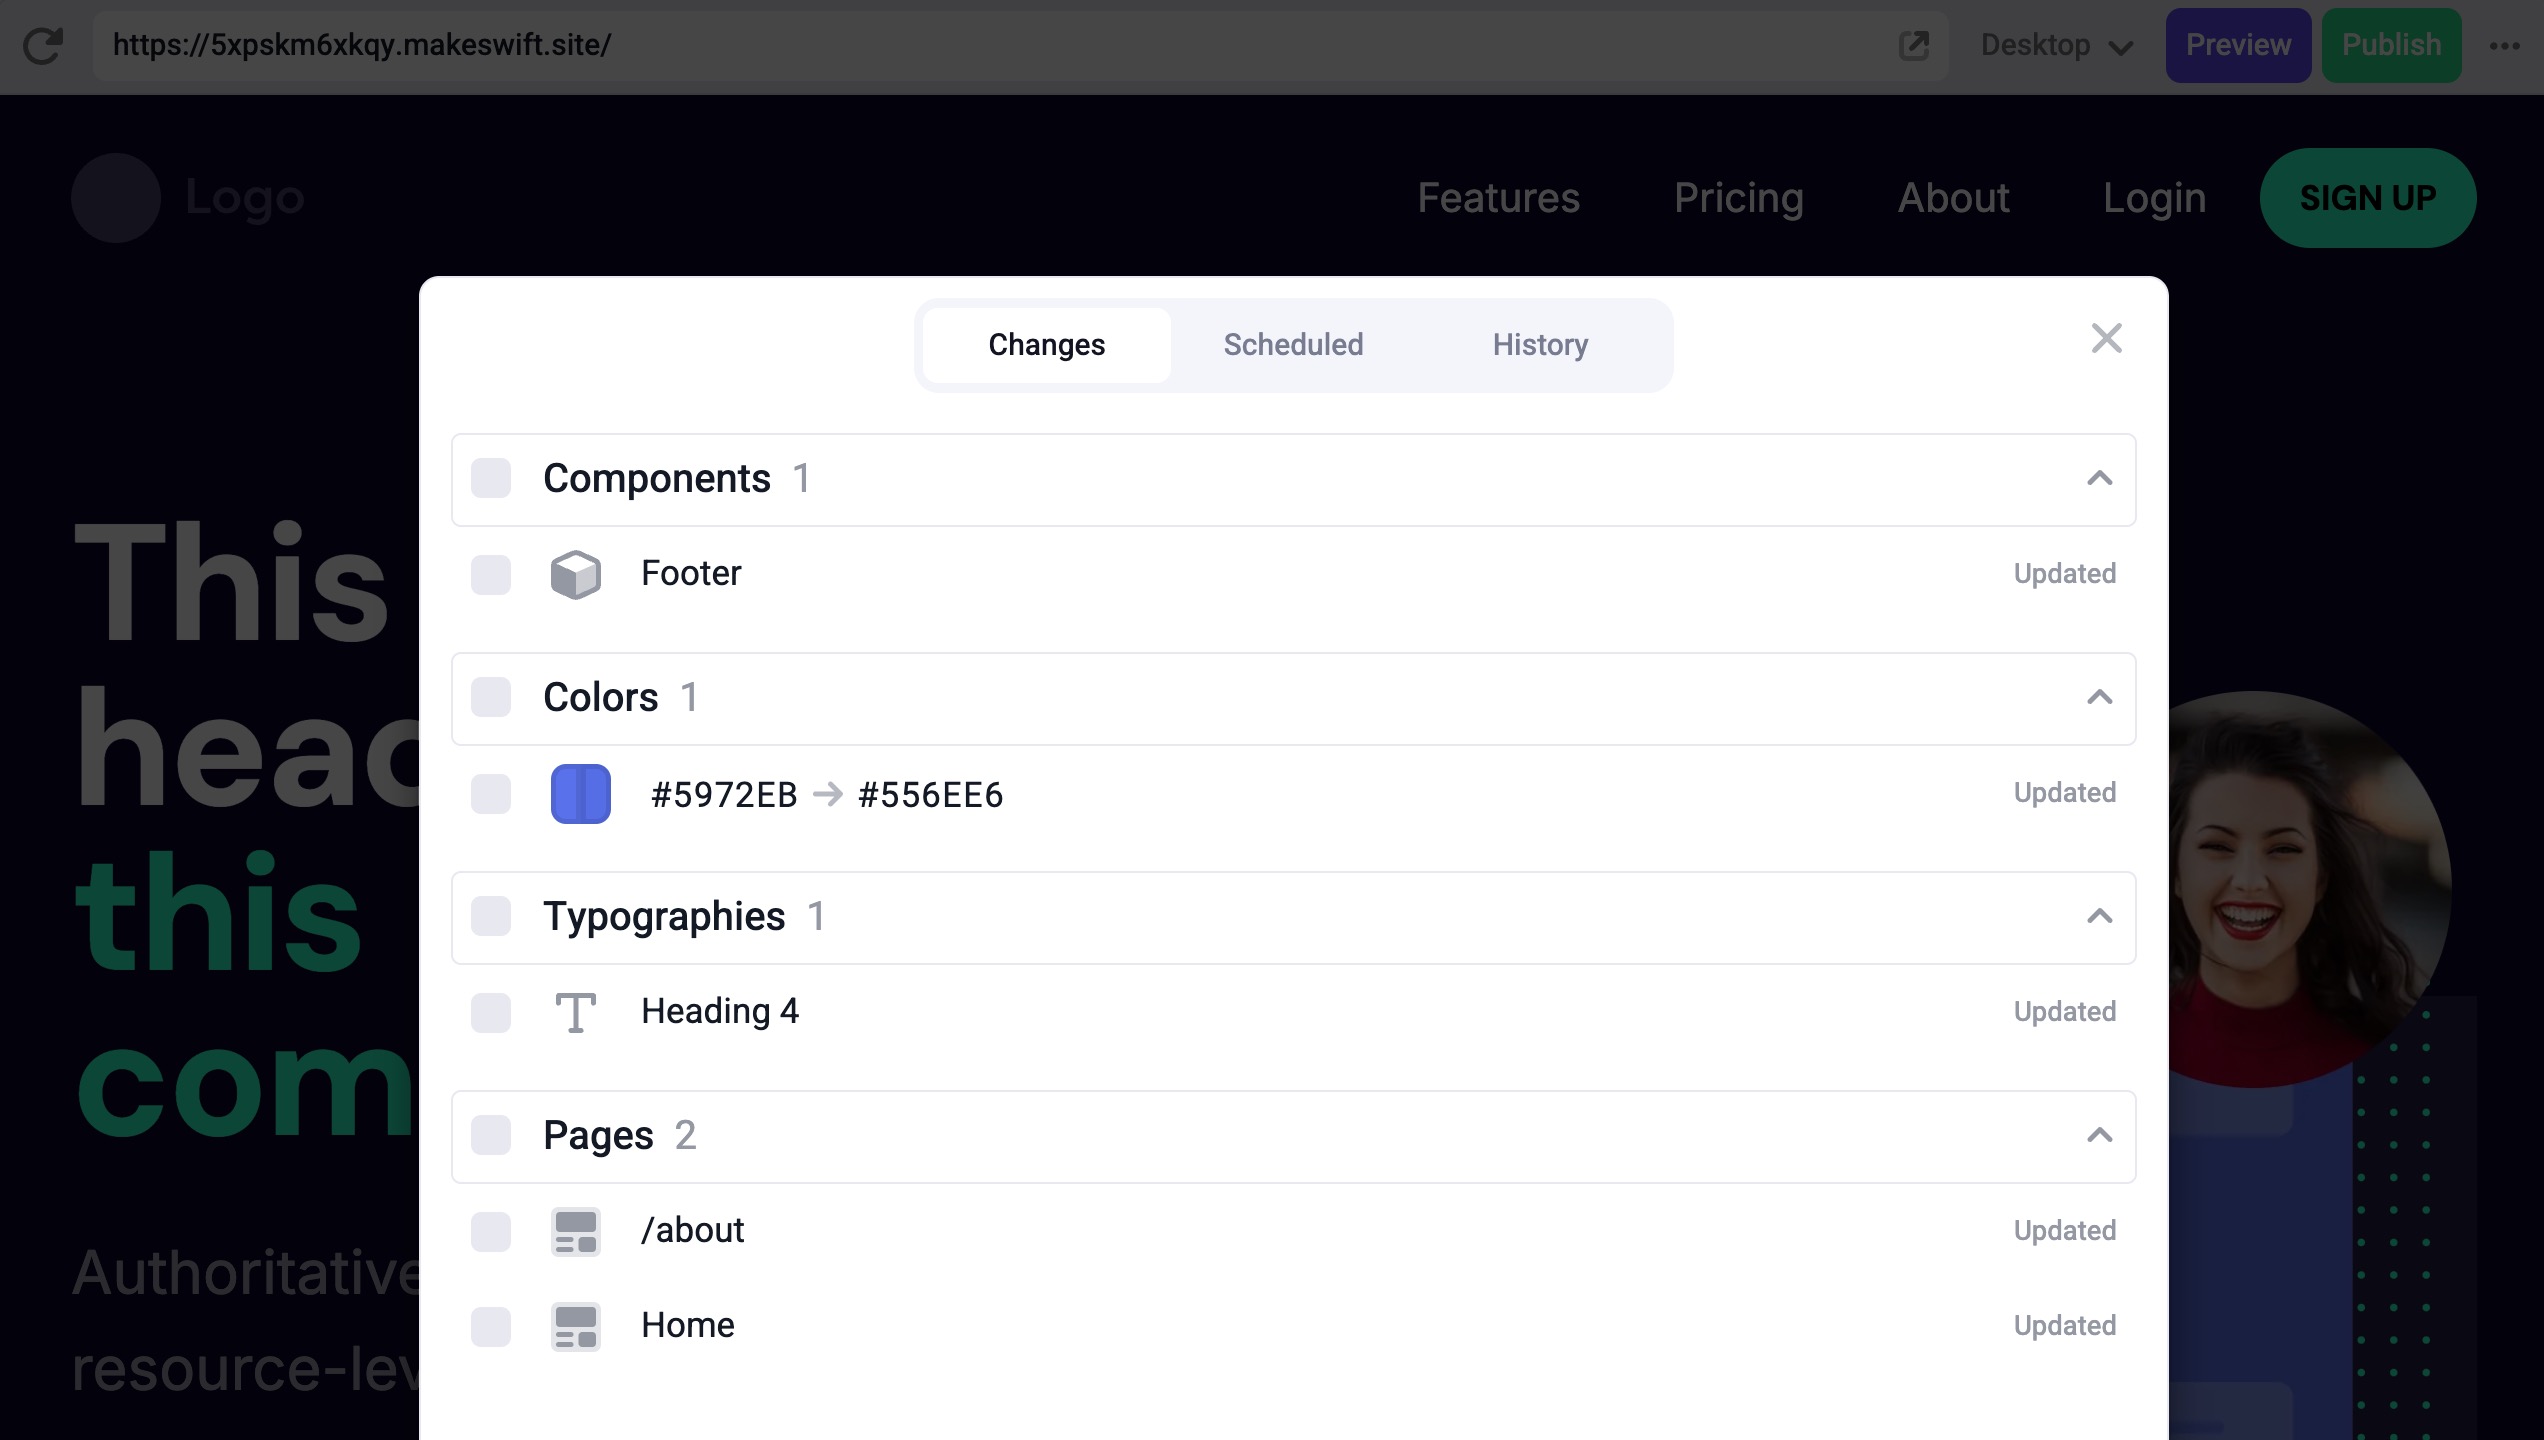Screen dimensions: 2544x1440
Task: Check the Footer component checkbox
Action: click(x=491, y=575)
